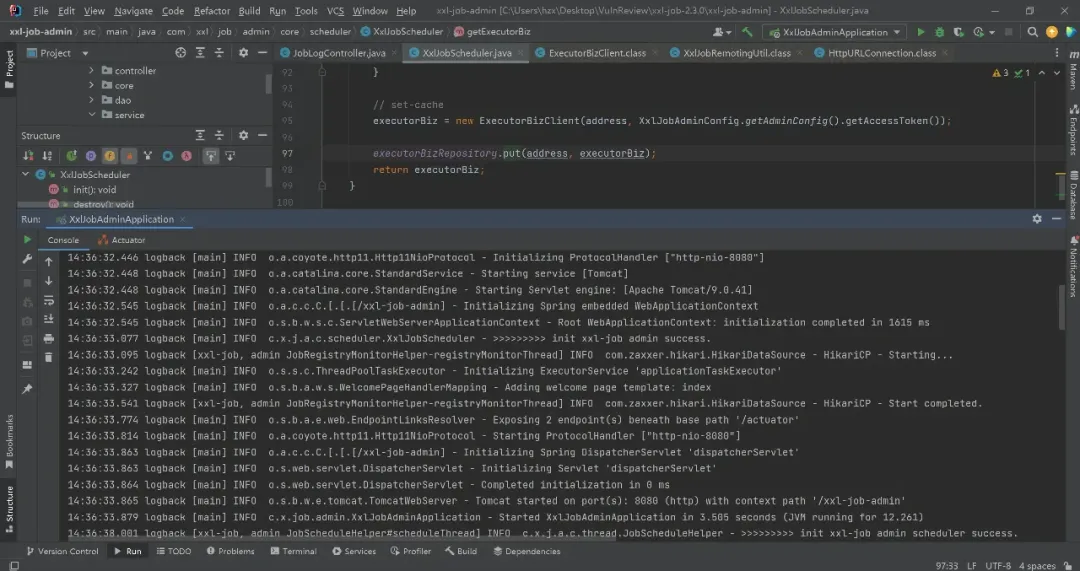The image size is (1080, 571).
Task: Switch to the ExecutorBizClient.class tab
Action: [x=596, y=53]
